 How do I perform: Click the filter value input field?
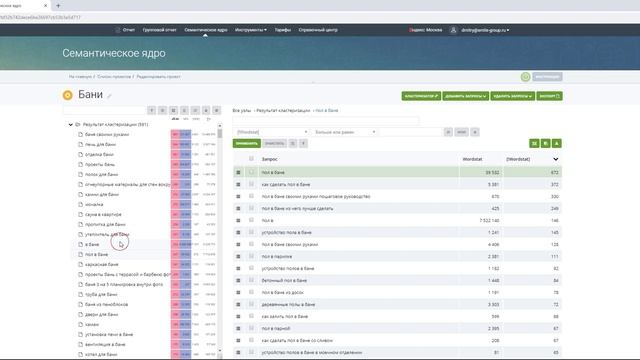pyautogui.click(x=410, y=132)
